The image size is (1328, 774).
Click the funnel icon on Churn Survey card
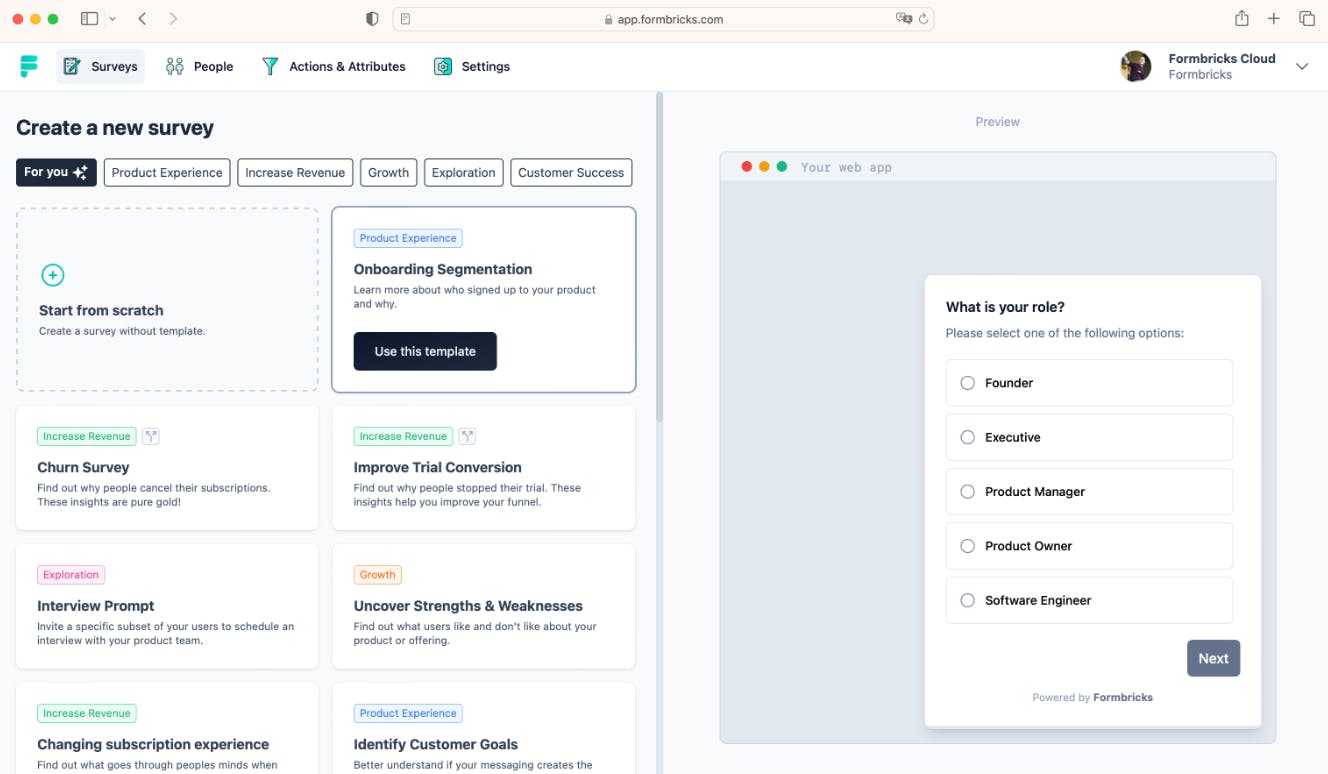[151, 436]
